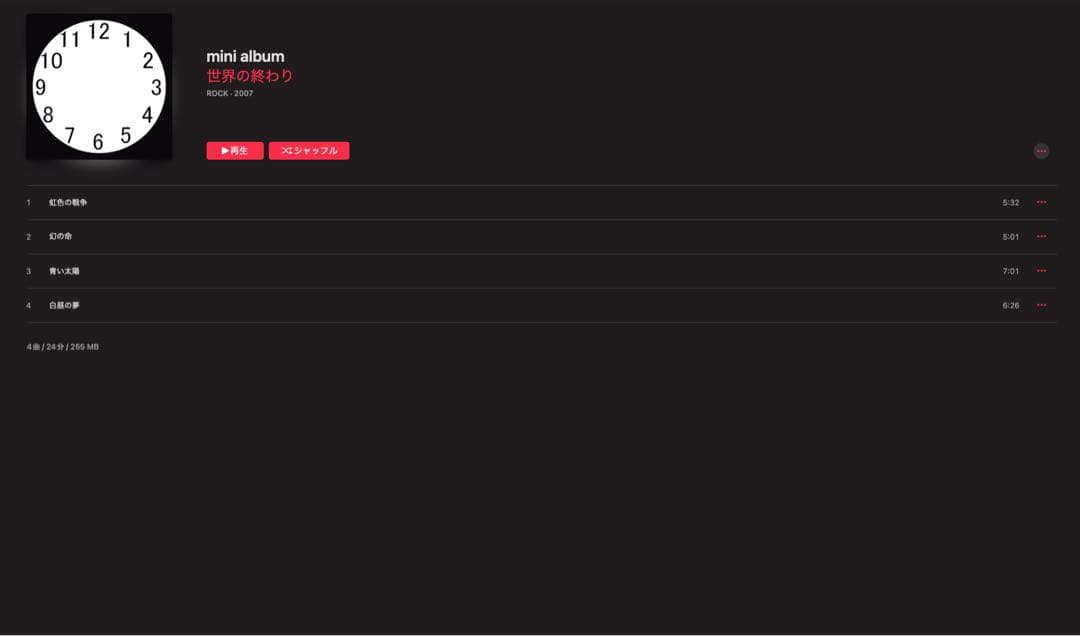Click the ROCK · 2007 genre label
Image resolution: width=1080 pixels, height=636 pixels.
230,94
